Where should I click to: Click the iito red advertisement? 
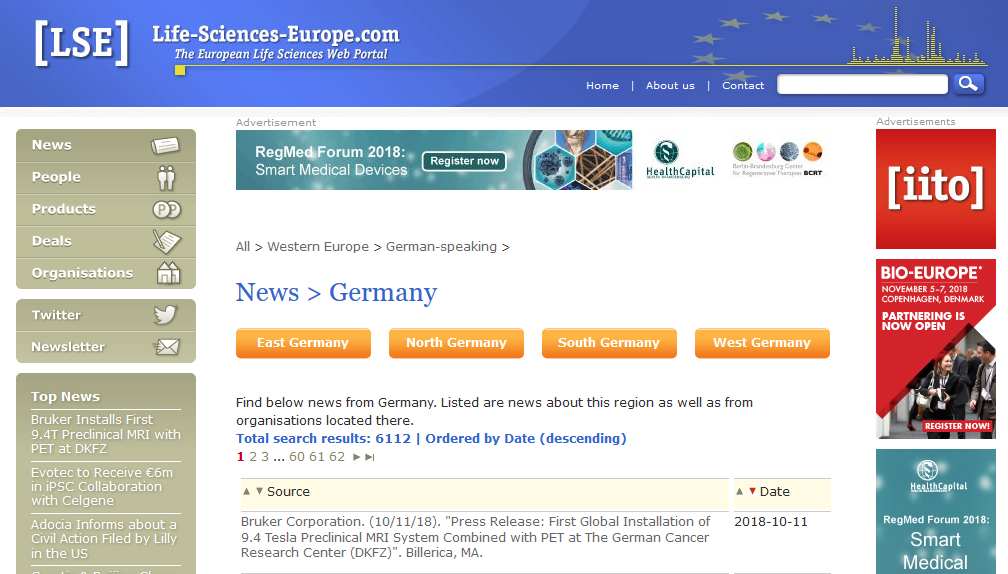pos(935,189)
